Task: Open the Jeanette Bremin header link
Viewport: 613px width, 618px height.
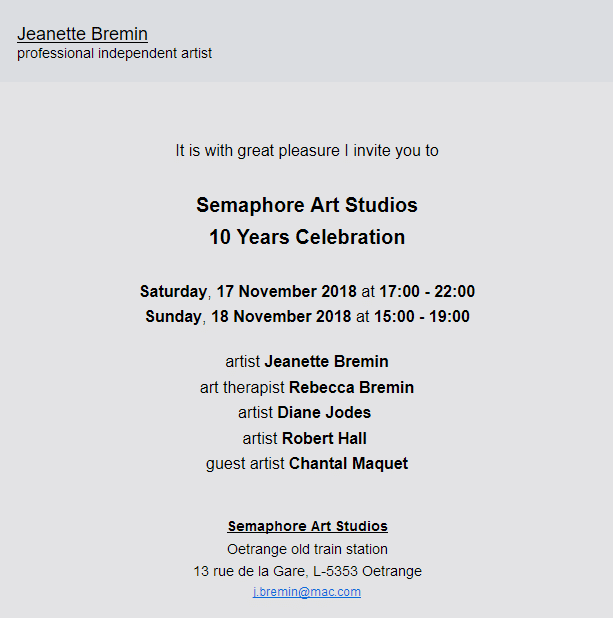Action: [82, 34]
